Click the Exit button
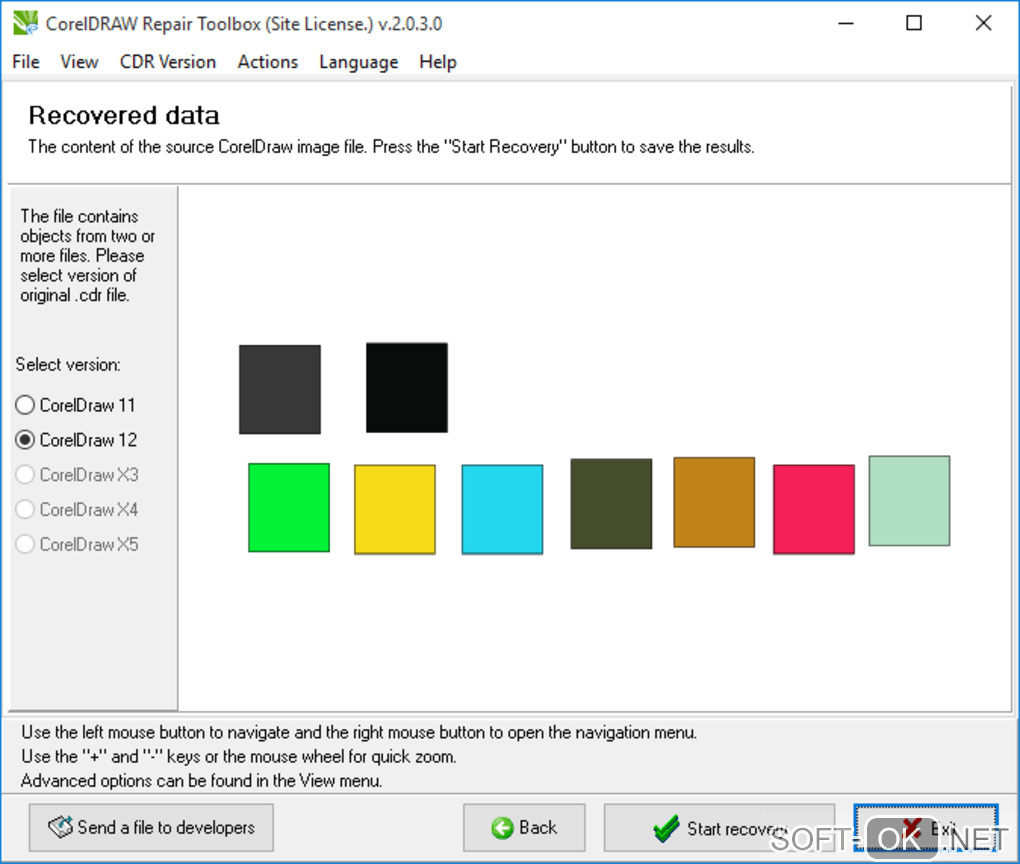This screenshot has width=1020, height=864. pos(926,828)
